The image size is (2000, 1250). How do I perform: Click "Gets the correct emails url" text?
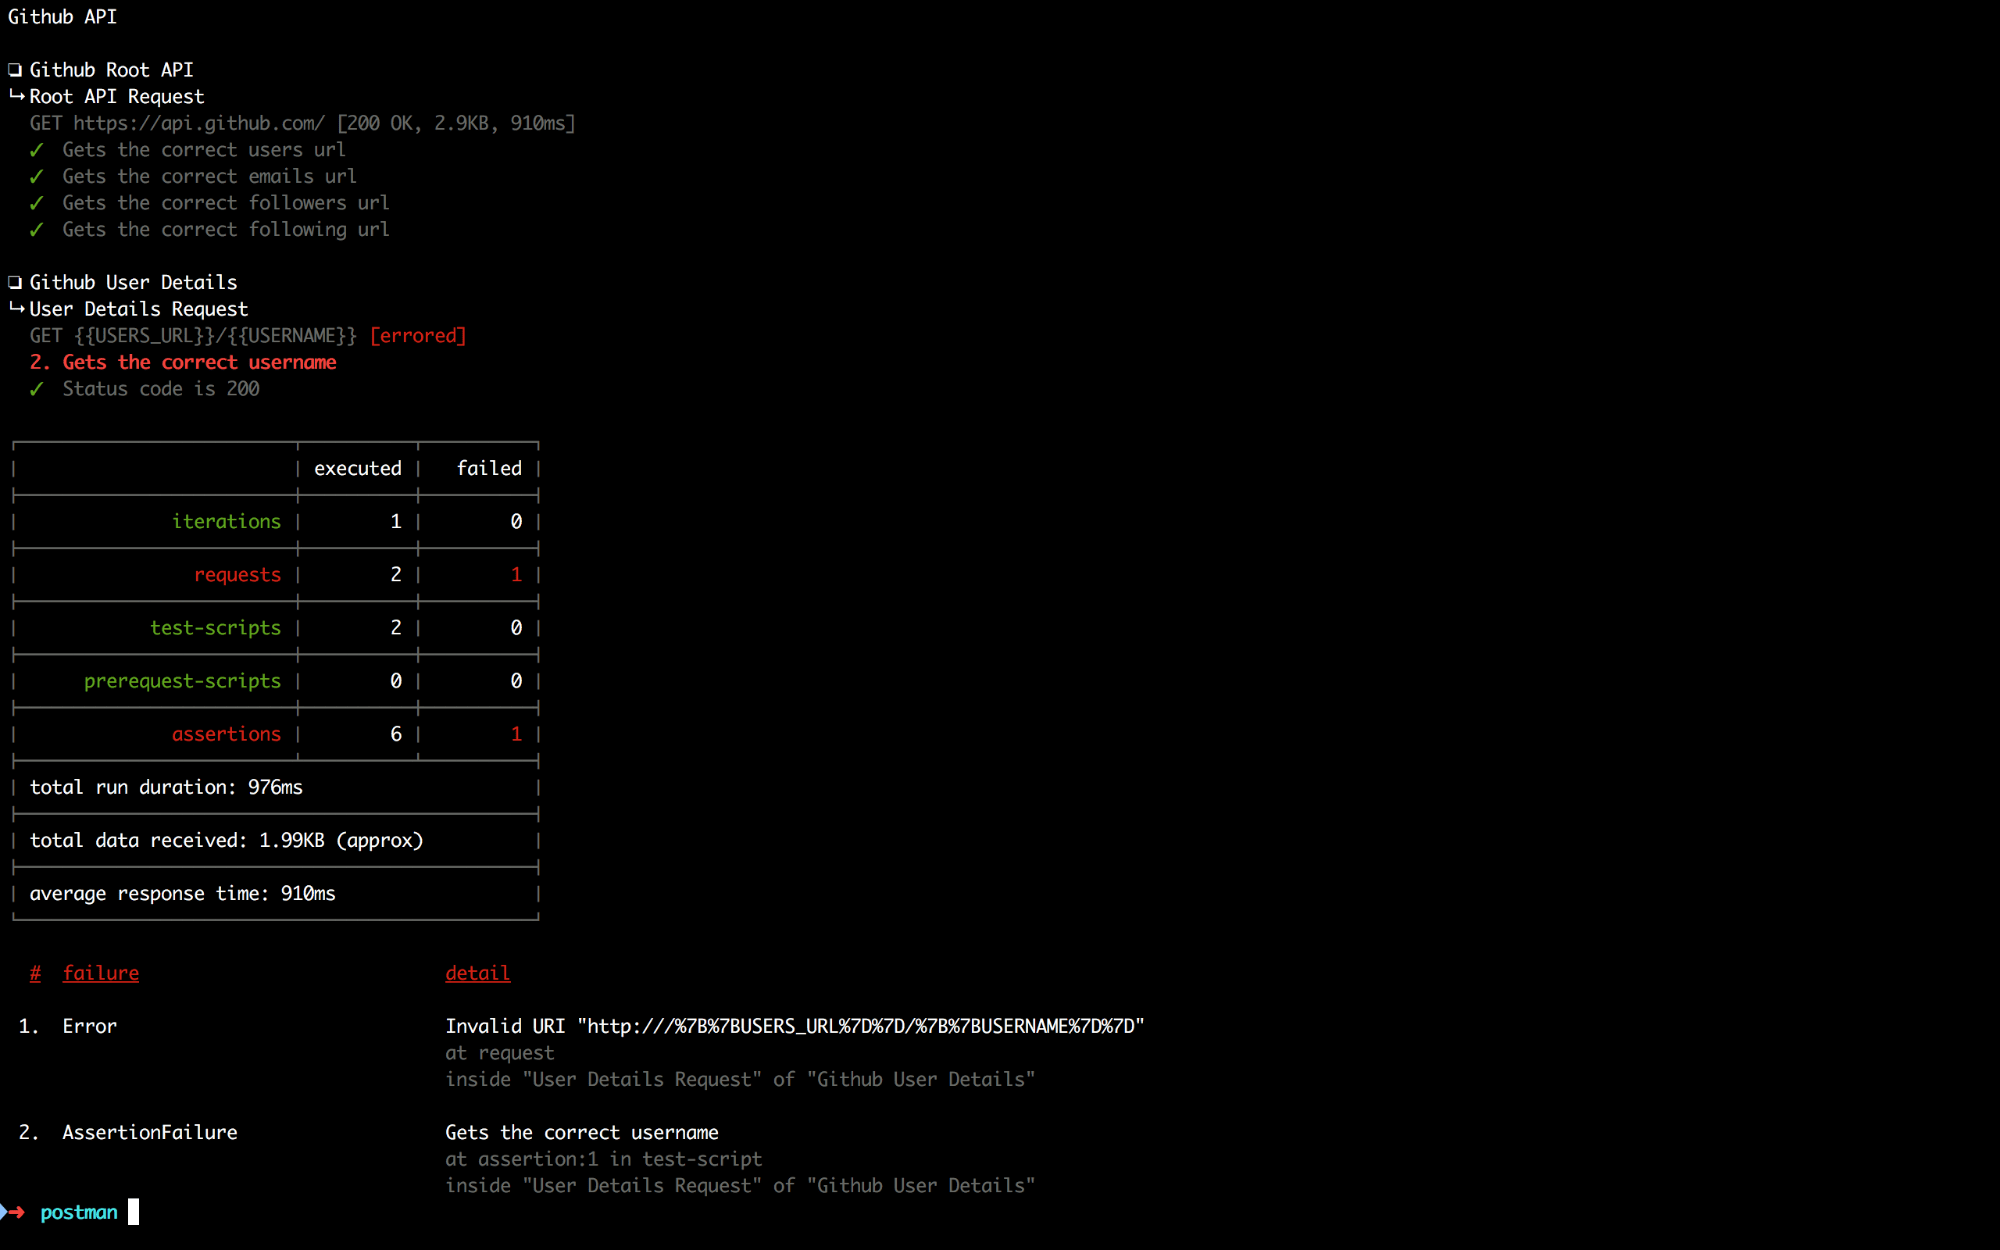tap(209, 177)
